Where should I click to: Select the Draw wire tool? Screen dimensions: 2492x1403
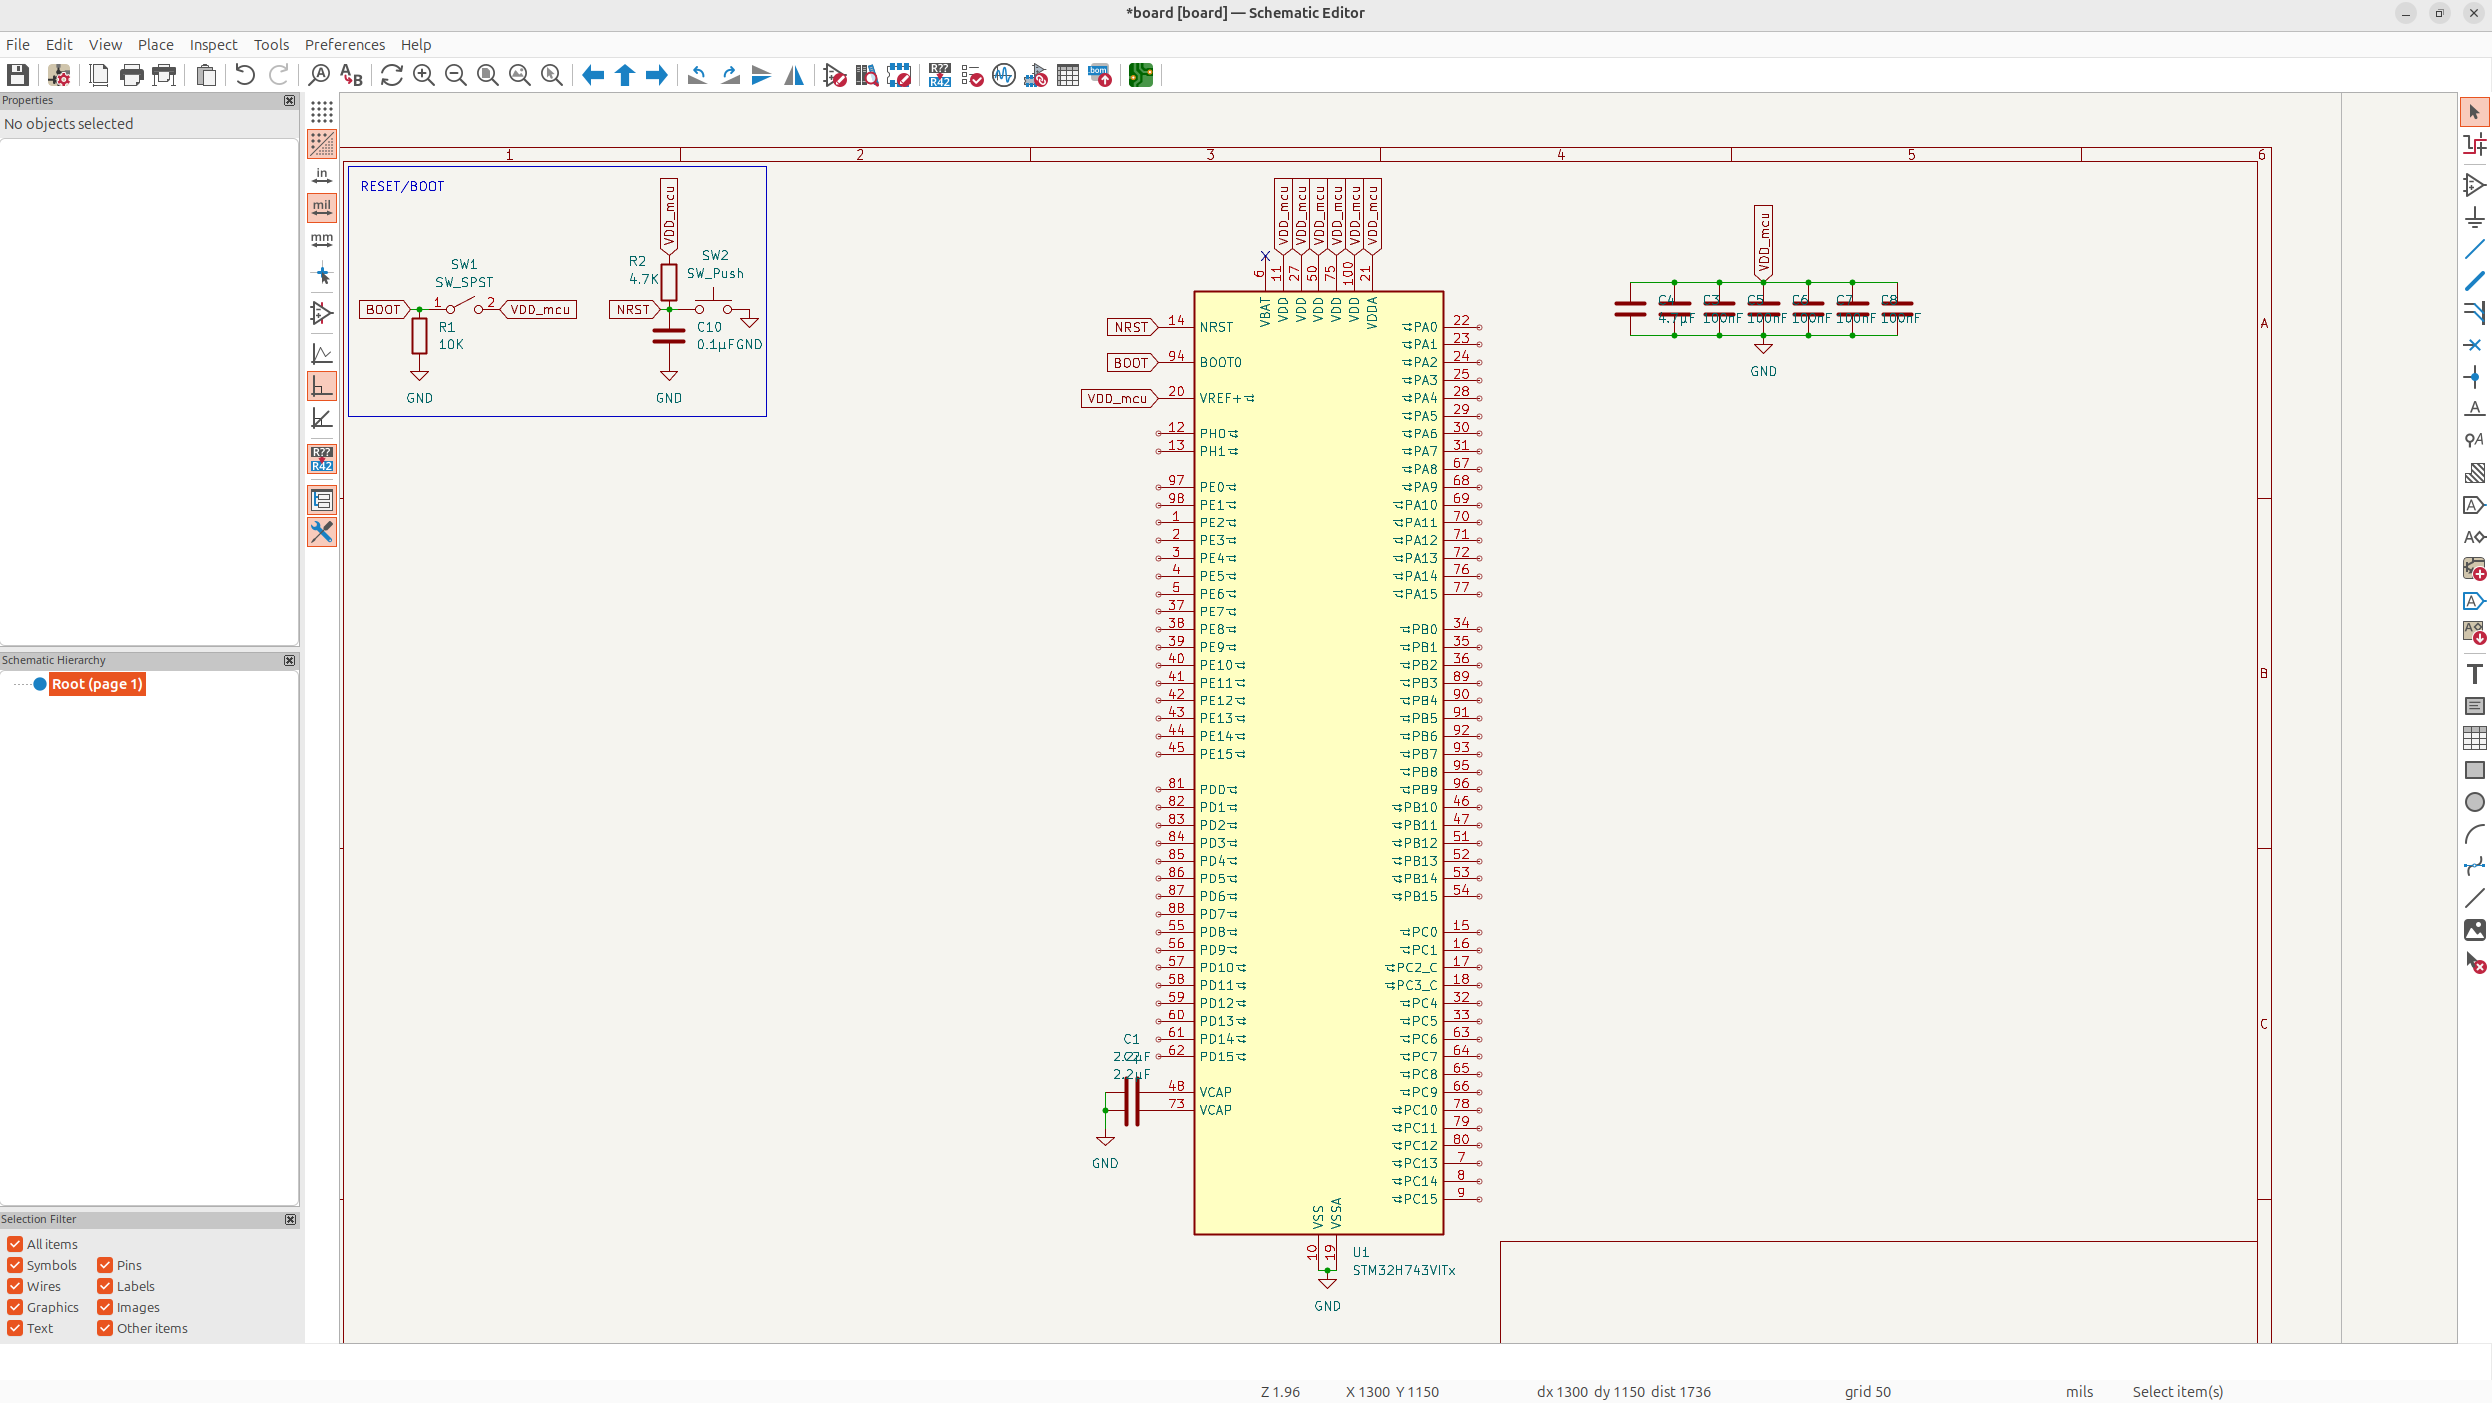pos(2474,249)
